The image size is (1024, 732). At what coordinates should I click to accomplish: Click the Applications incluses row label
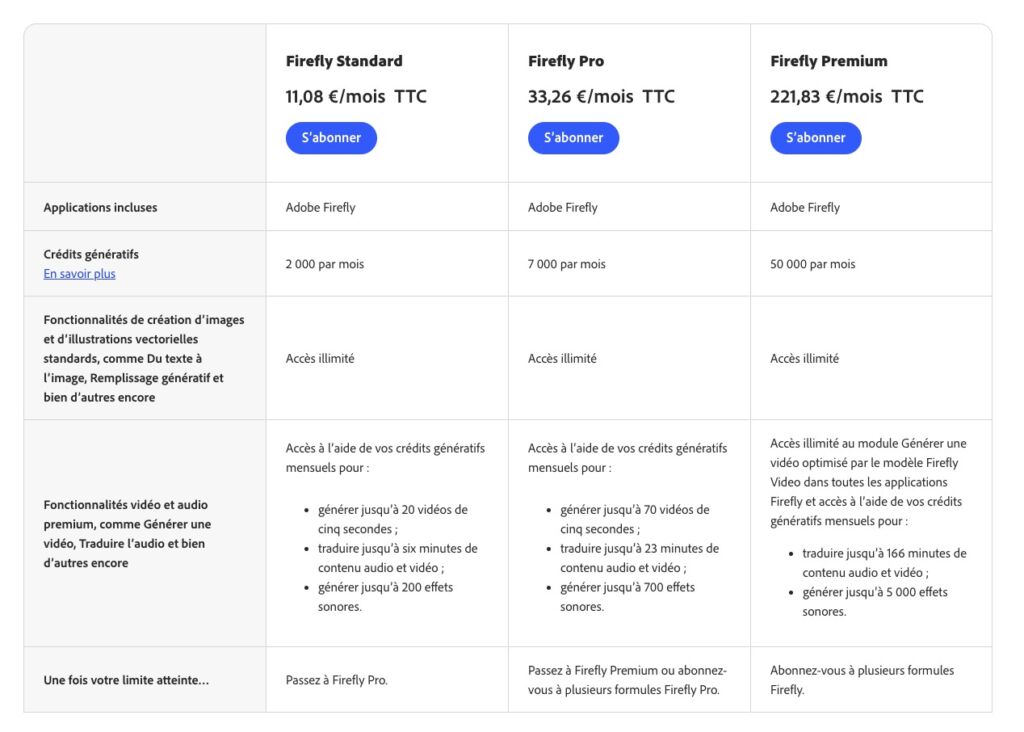point(100,208)
